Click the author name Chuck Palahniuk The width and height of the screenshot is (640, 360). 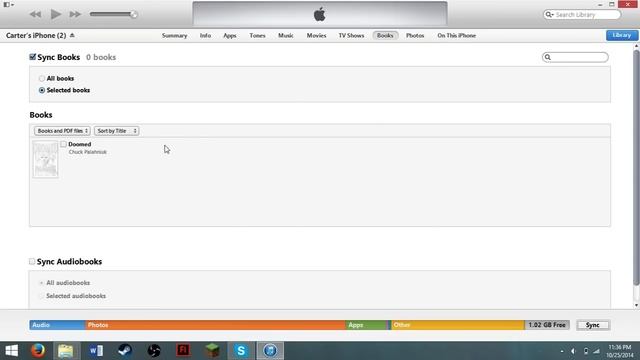tap(88, 152)
